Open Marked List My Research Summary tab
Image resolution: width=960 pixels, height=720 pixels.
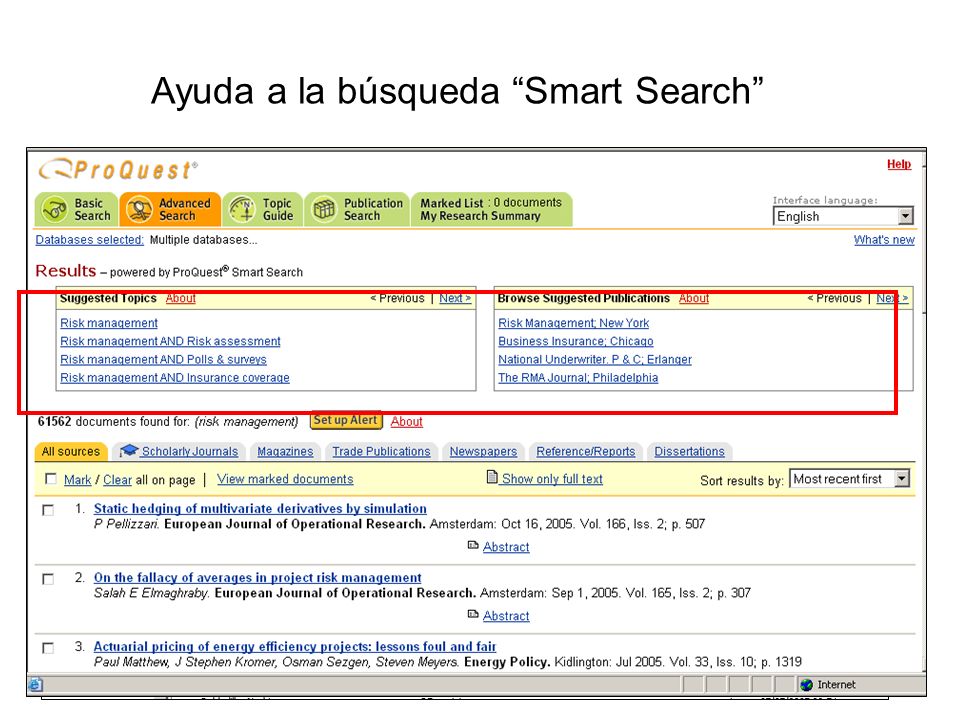[492, 209]
